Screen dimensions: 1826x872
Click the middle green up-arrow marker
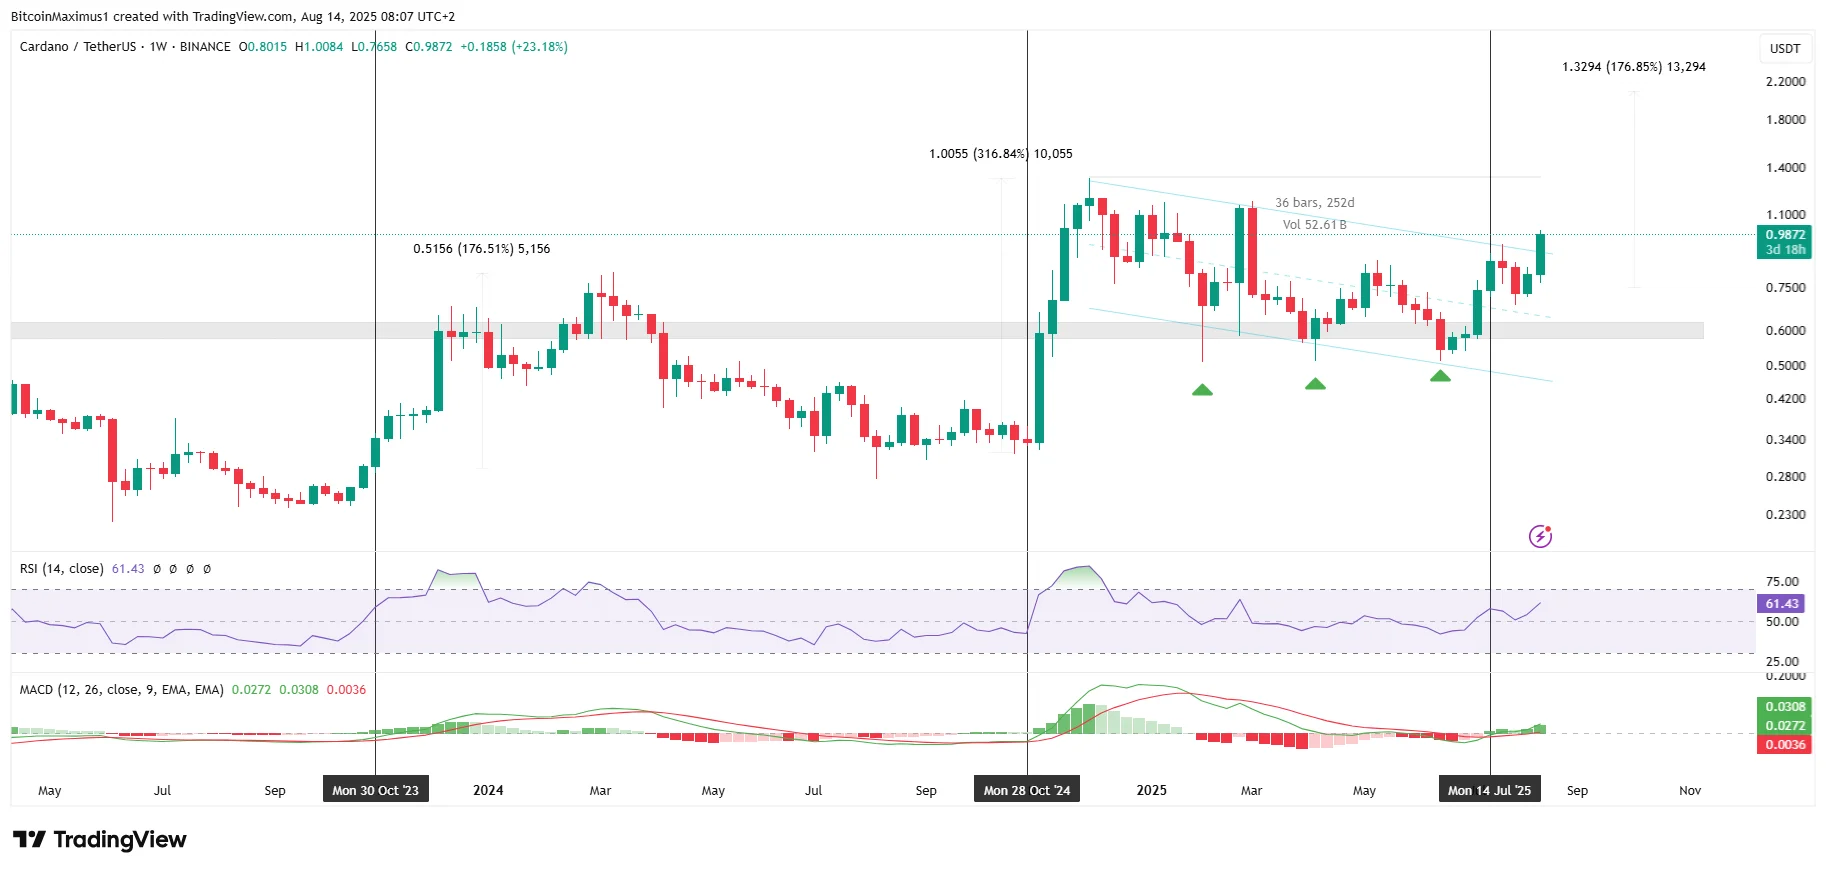(x=1315, y=384)
